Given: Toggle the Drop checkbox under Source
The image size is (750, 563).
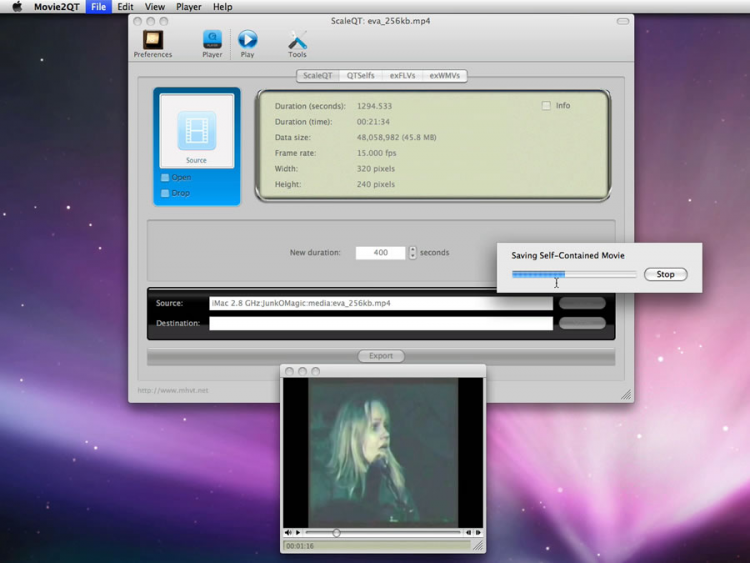Looking at the screenshot, I should point(165,193).
